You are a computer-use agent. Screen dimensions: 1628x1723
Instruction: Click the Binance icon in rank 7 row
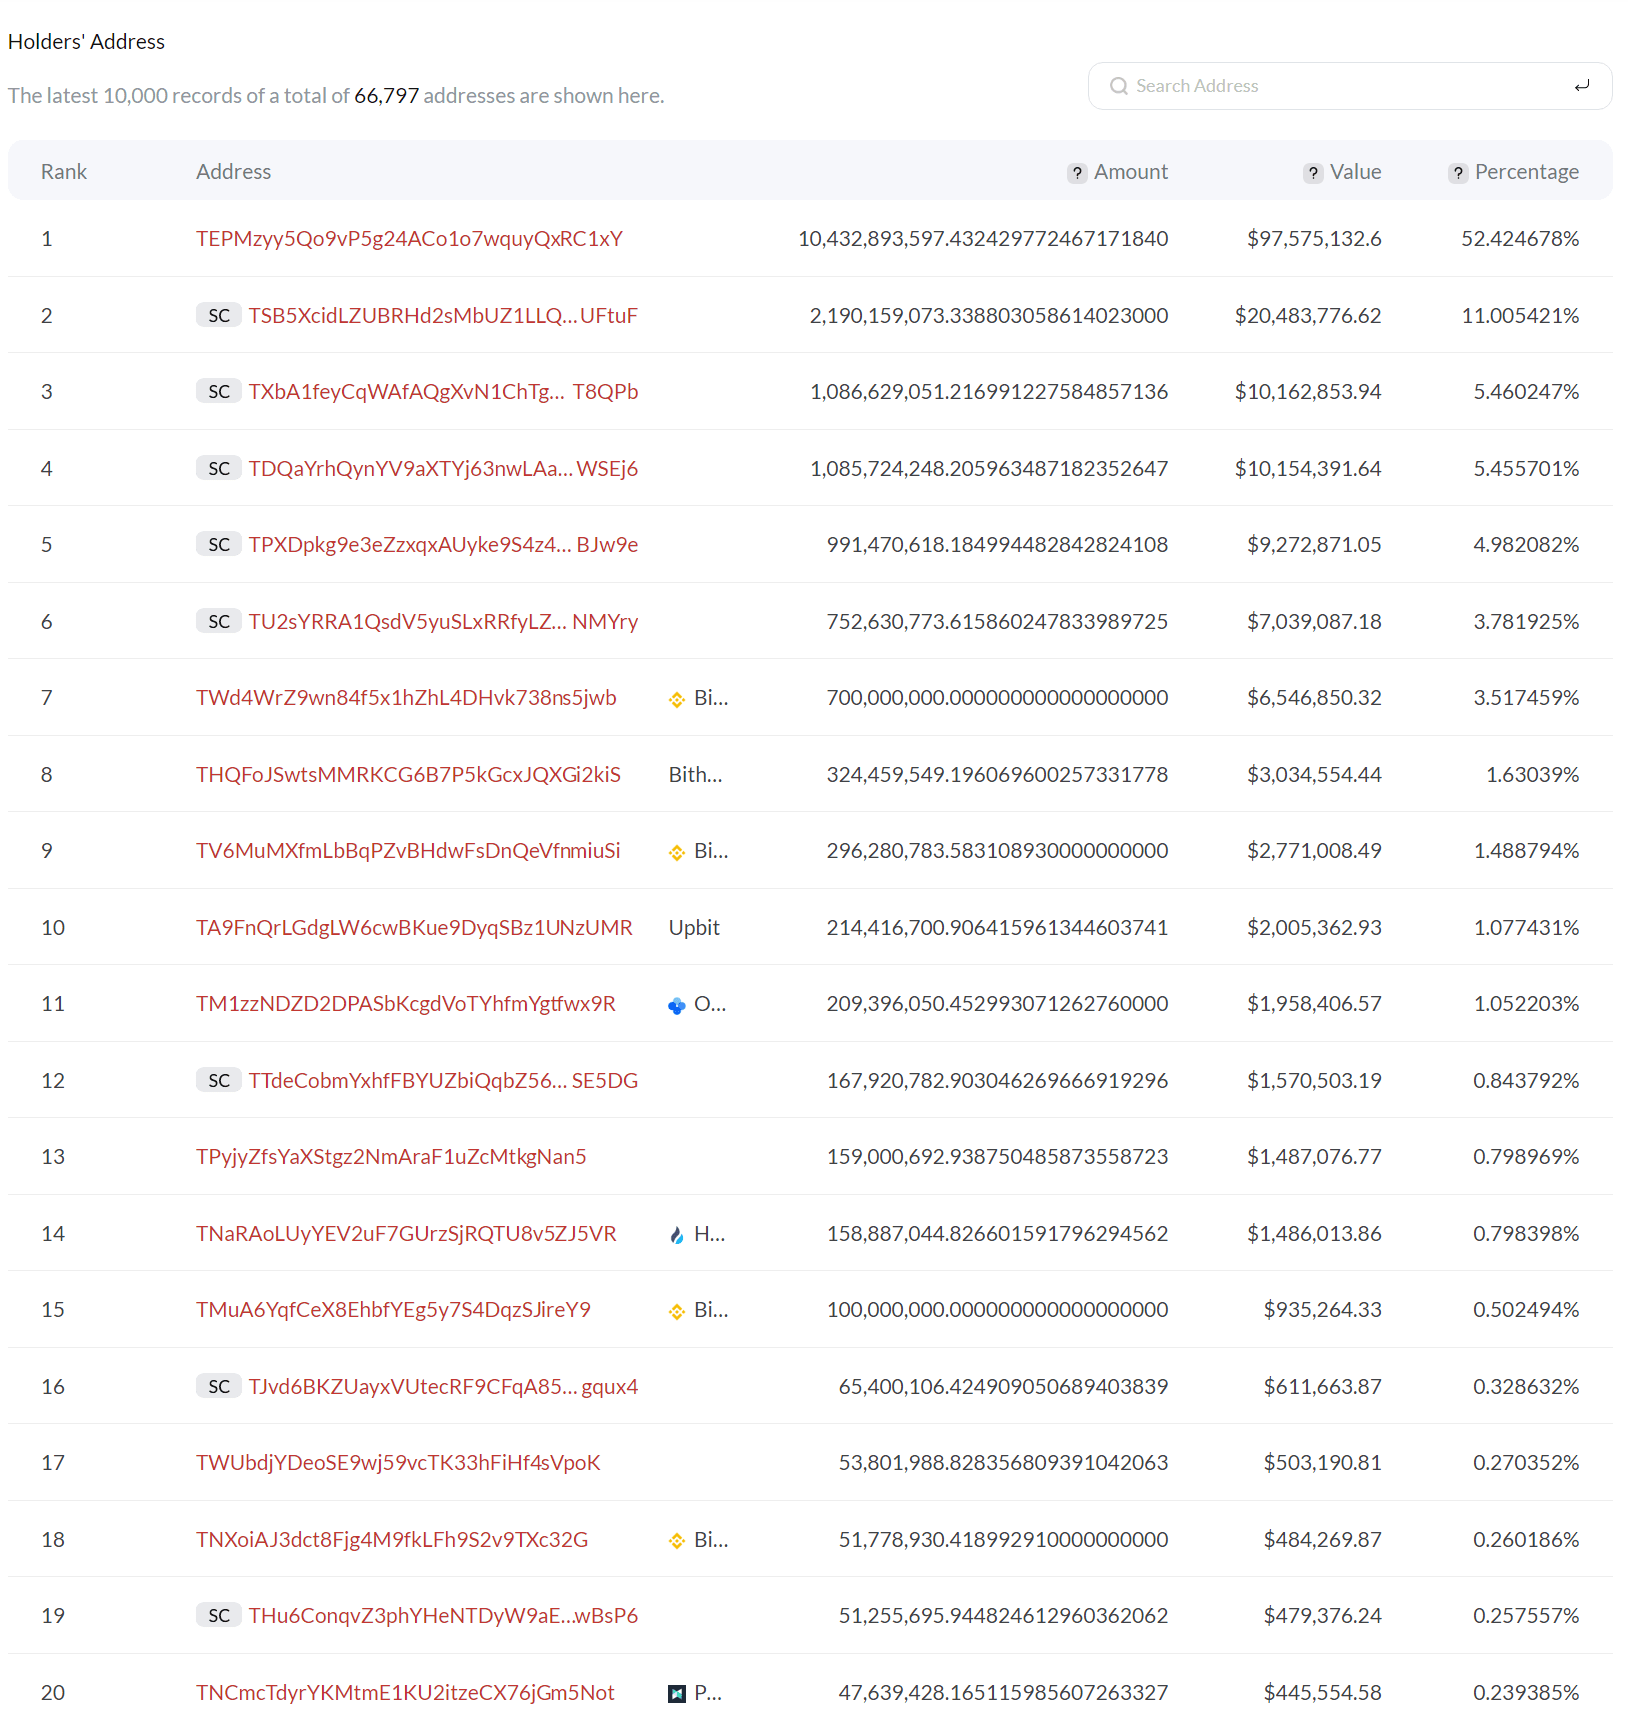(677, 699)
